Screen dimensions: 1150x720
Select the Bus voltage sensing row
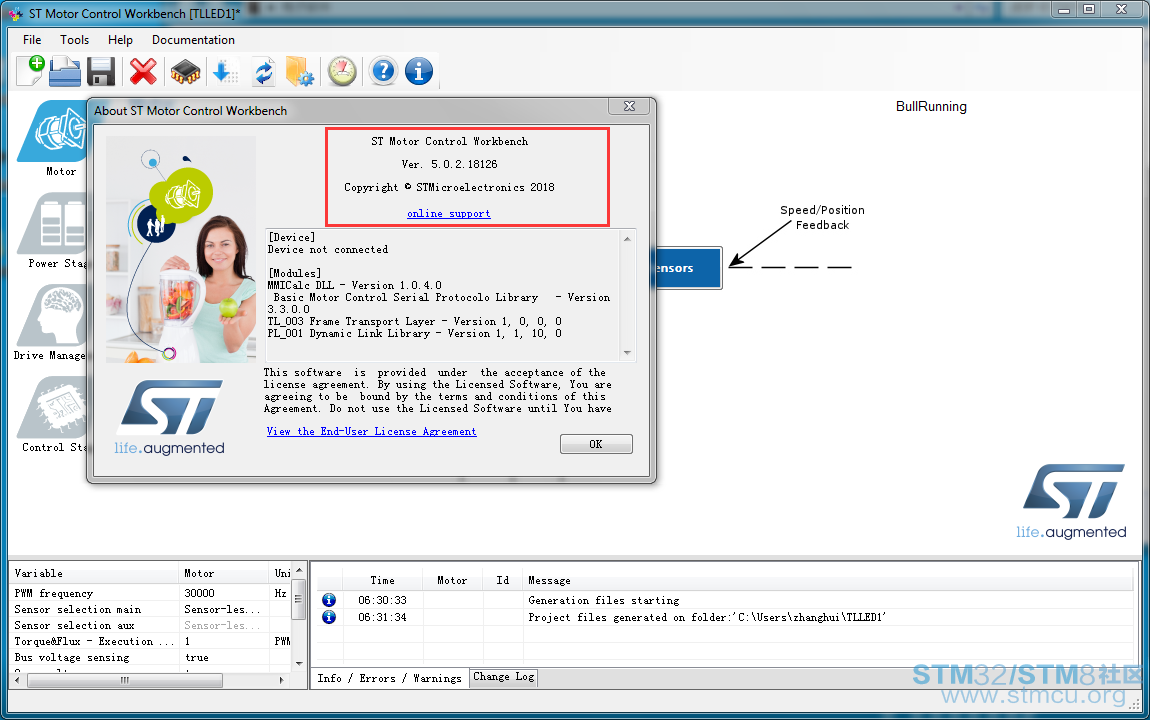(x=151, y=658)
